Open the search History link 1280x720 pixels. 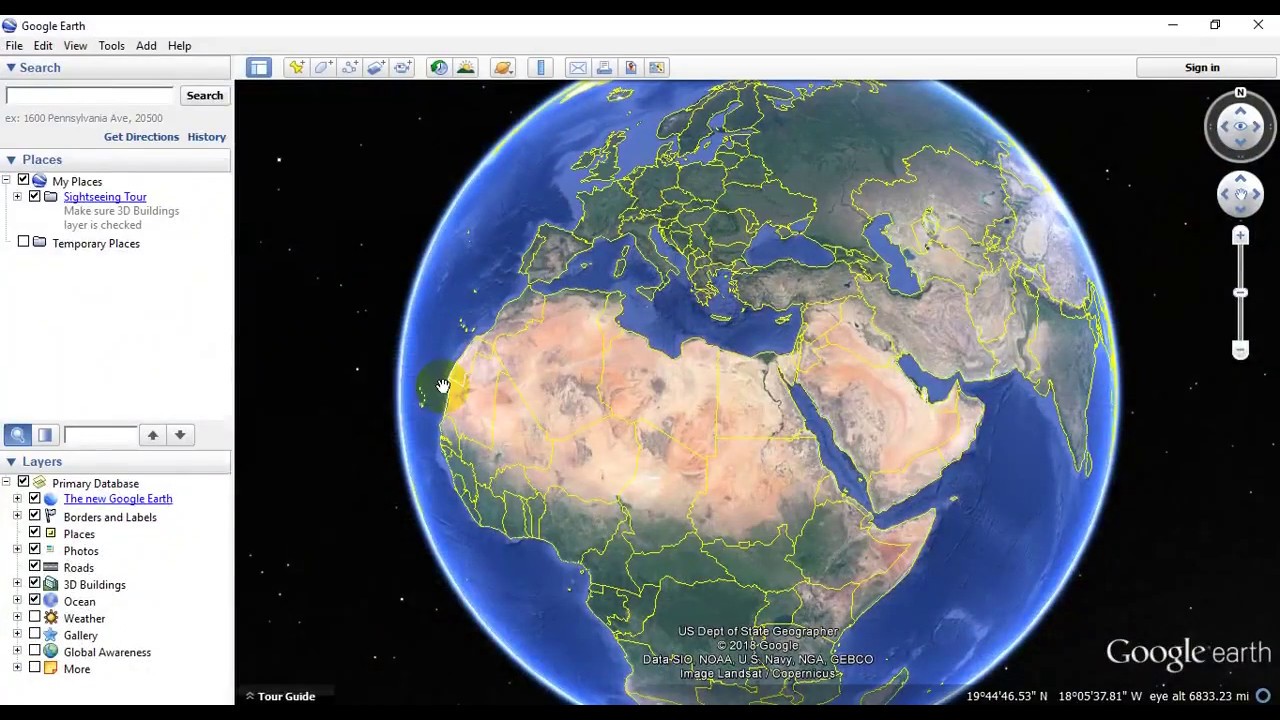(207, 137)
